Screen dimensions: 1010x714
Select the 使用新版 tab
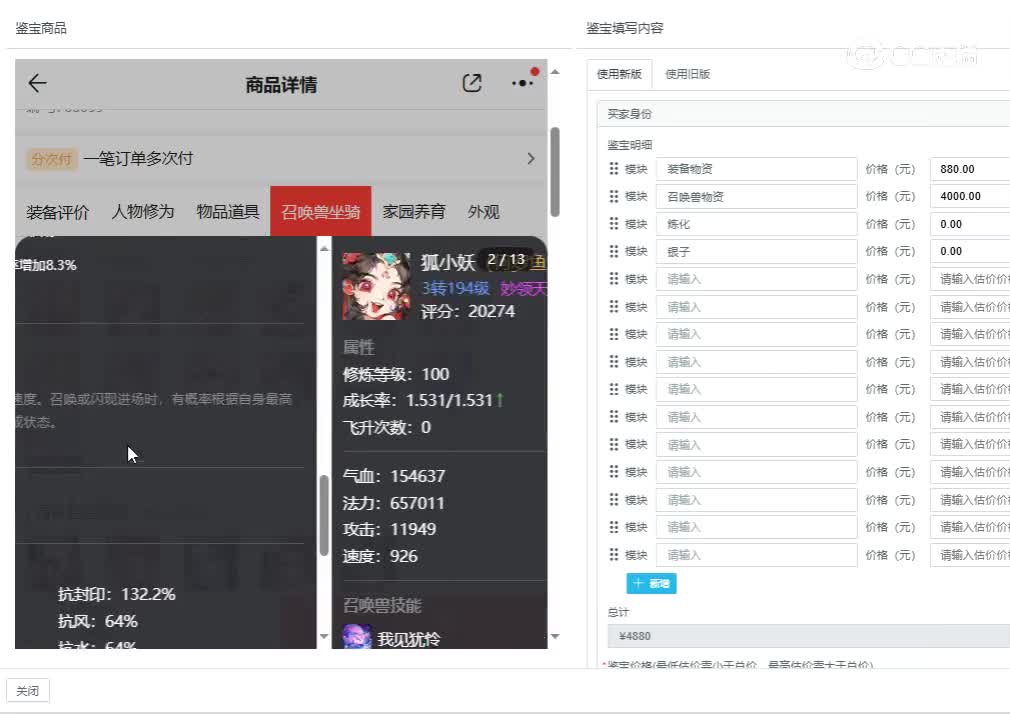(x=620, y=74)
